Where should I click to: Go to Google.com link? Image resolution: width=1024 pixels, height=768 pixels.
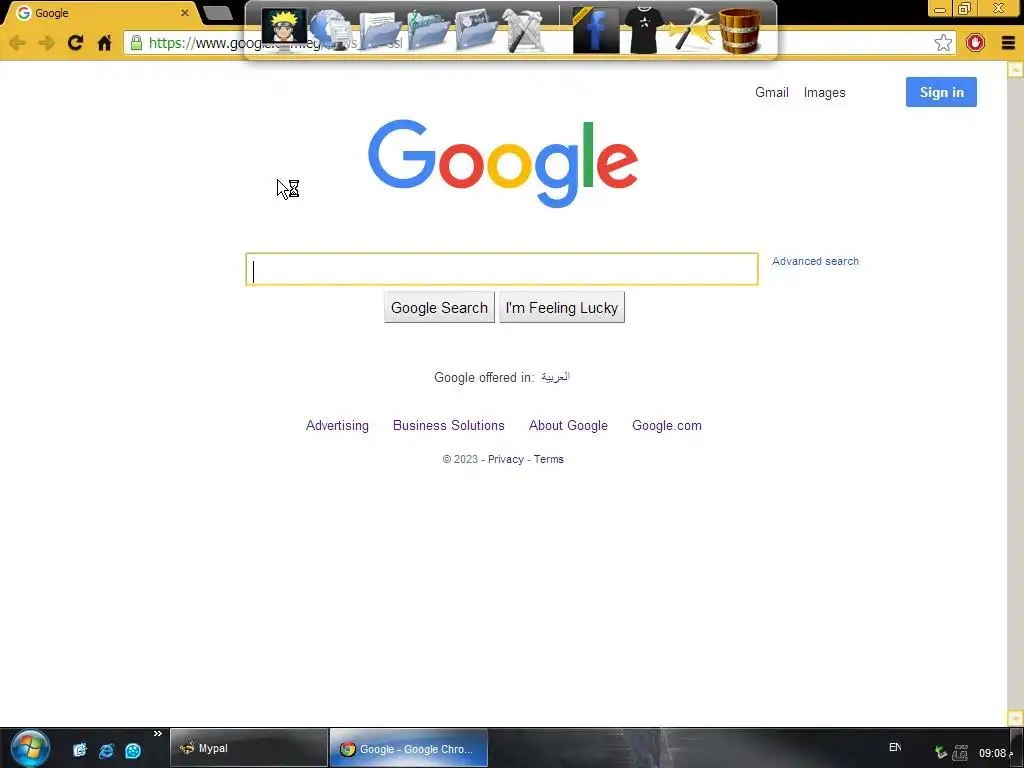point(667,426)
